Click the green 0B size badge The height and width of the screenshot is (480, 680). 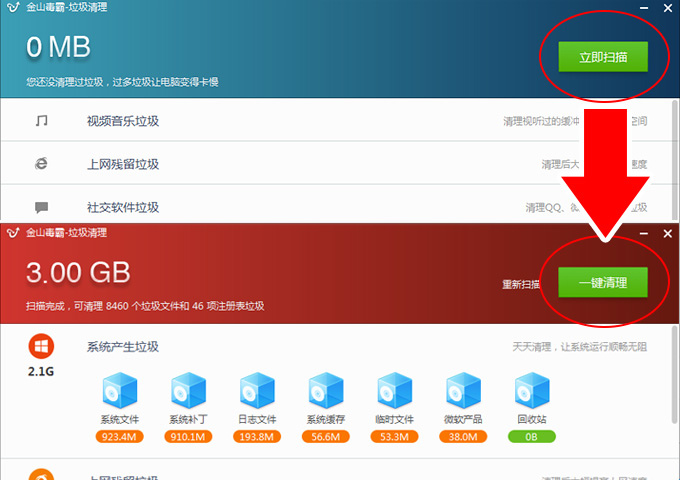pyautogui.click(x=532, y=436)
